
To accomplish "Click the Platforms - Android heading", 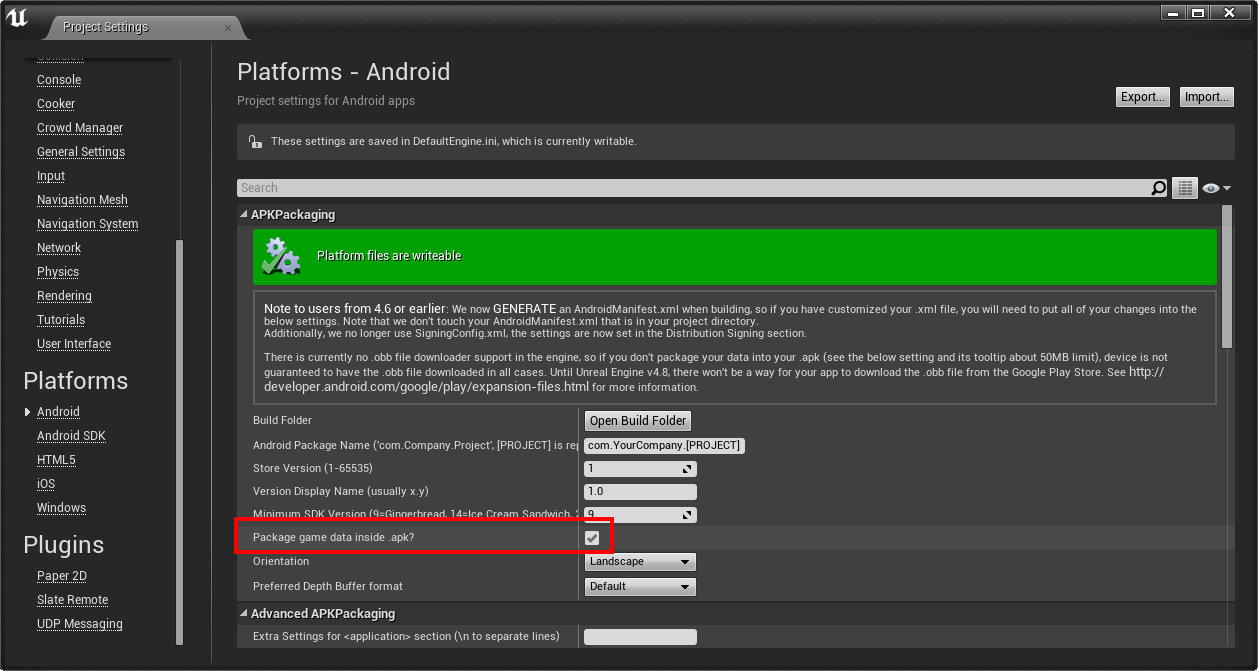I will click(344, 72).
